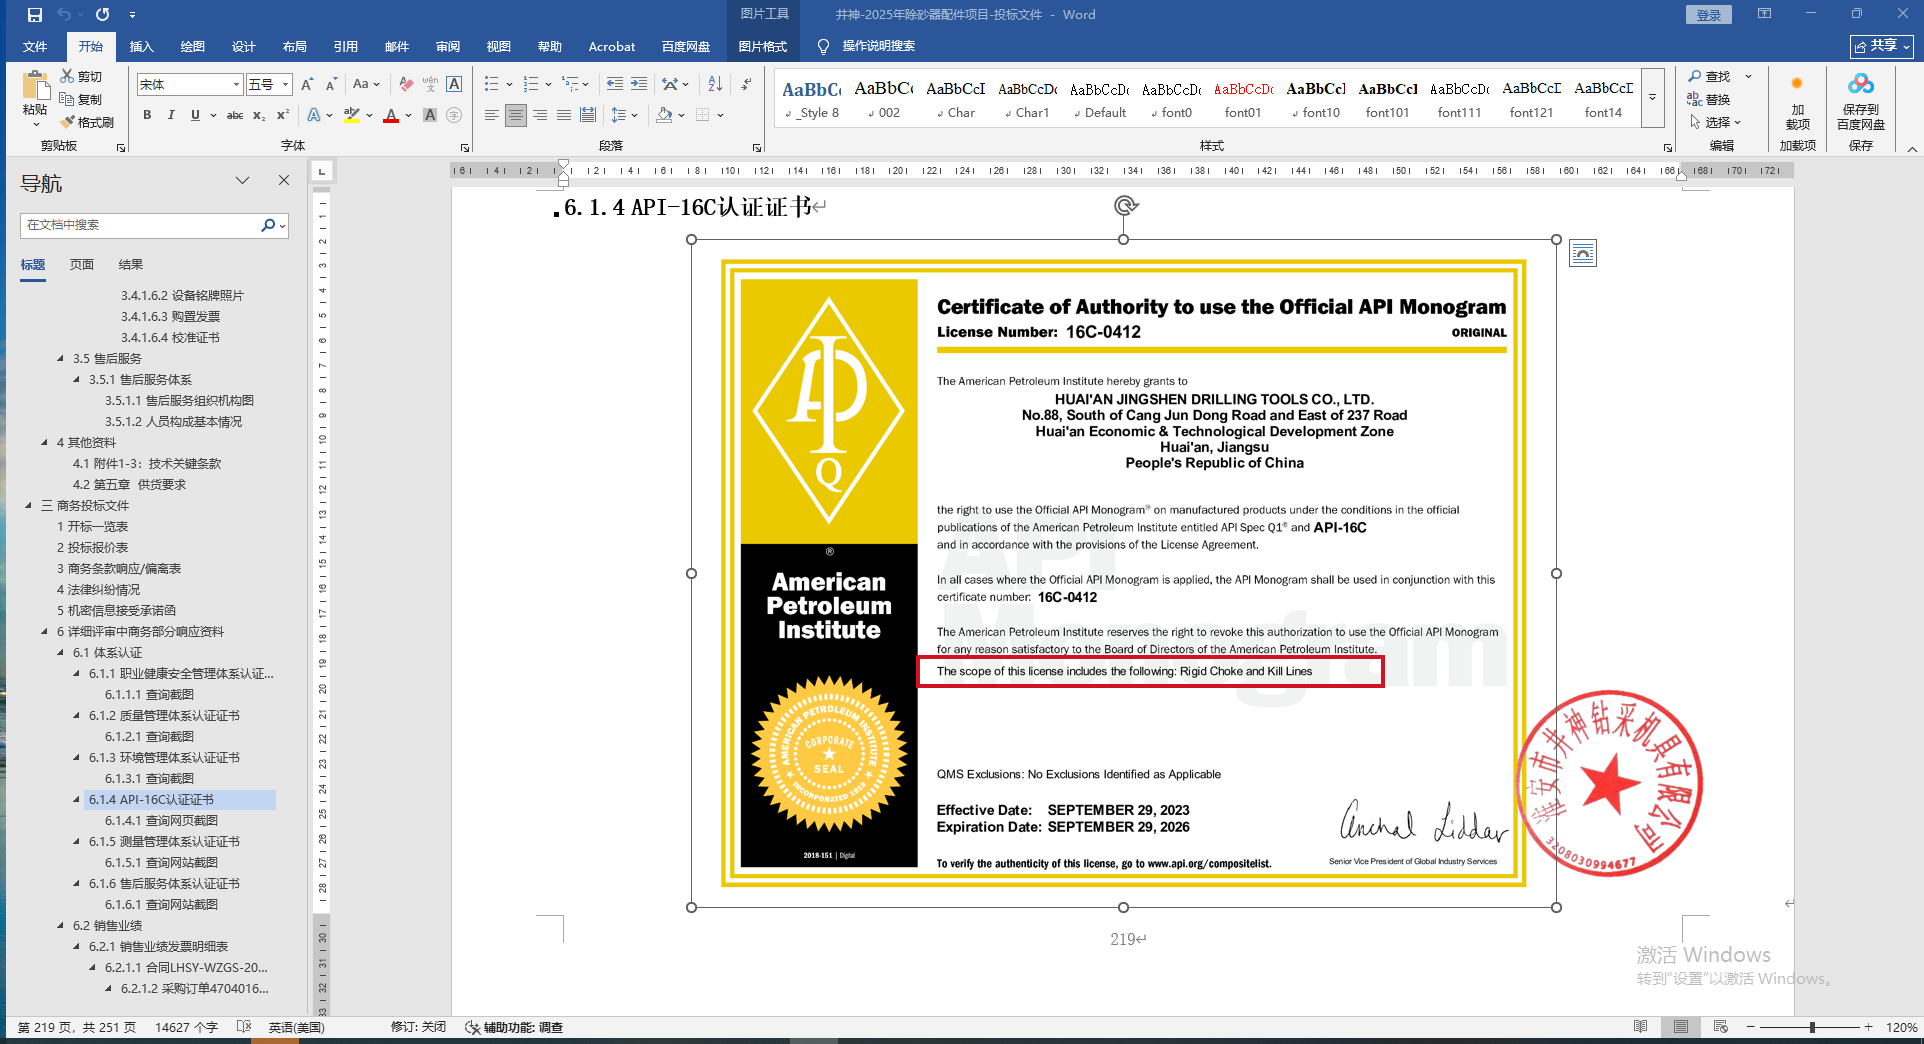The width and height of the screenshot is (1924, 1044).
Task: Toggle align left for the paragraph
Action: click(491, 115)
